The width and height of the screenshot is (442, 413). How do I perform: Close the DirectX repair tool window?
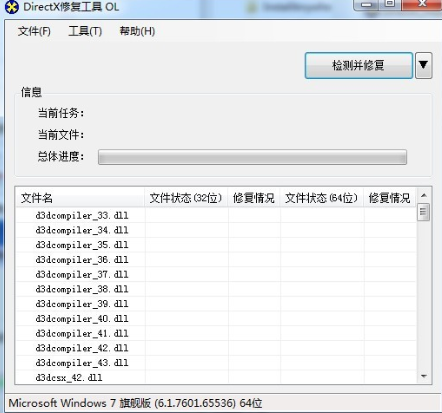[x=422, y=5]
